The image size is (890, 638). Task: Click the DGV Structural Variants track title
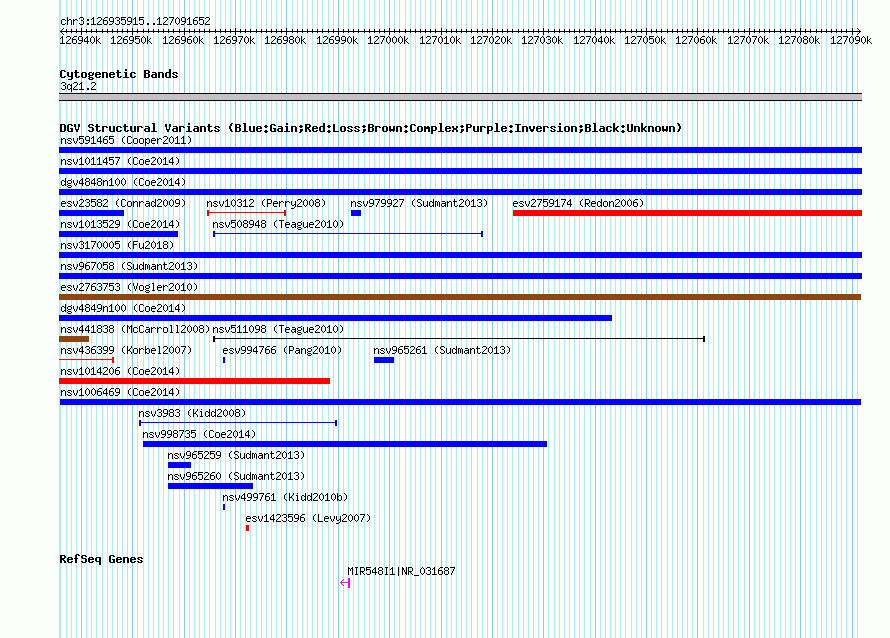(x=371, y=128)
